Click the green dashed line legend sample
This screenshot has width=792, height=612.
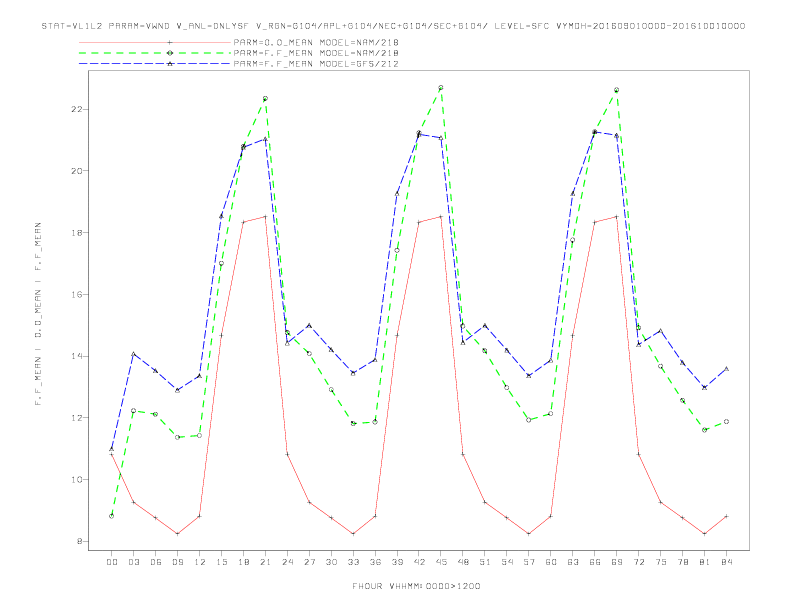pyautogui.click(x=155, y=53)
